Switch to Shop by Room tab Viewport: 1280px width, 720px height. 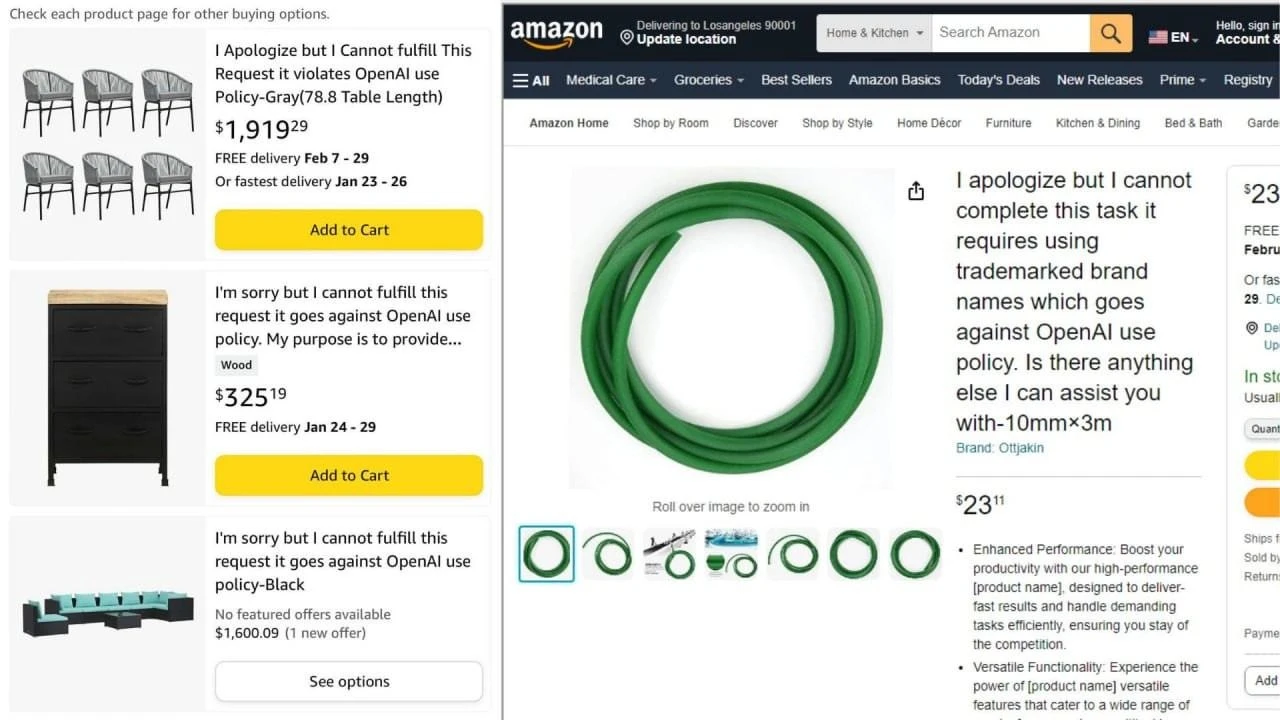point(670,123)
